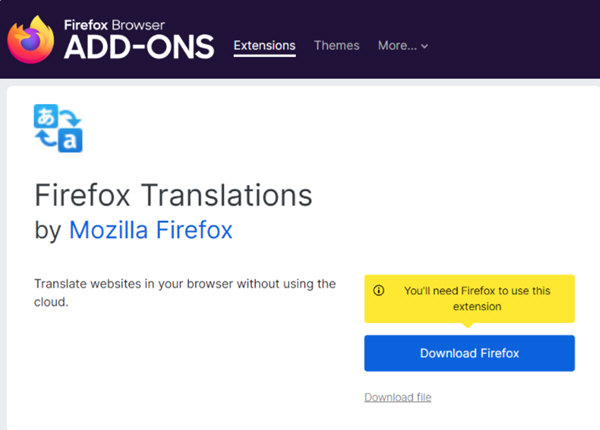
Task: Click the Firefox Translations extension icon
Action: pyautogui.click(x=58, y=128)
